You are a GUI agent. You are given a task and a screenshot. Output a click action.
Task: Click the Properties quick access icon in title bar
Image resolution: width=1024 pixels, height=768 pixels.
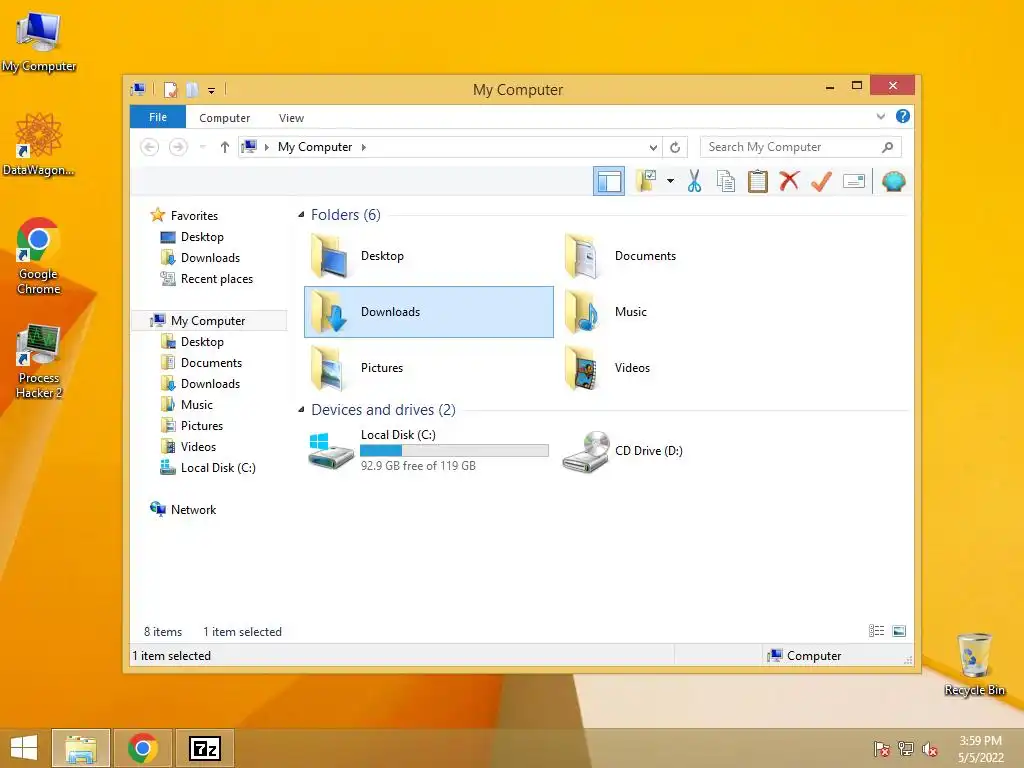170,89
